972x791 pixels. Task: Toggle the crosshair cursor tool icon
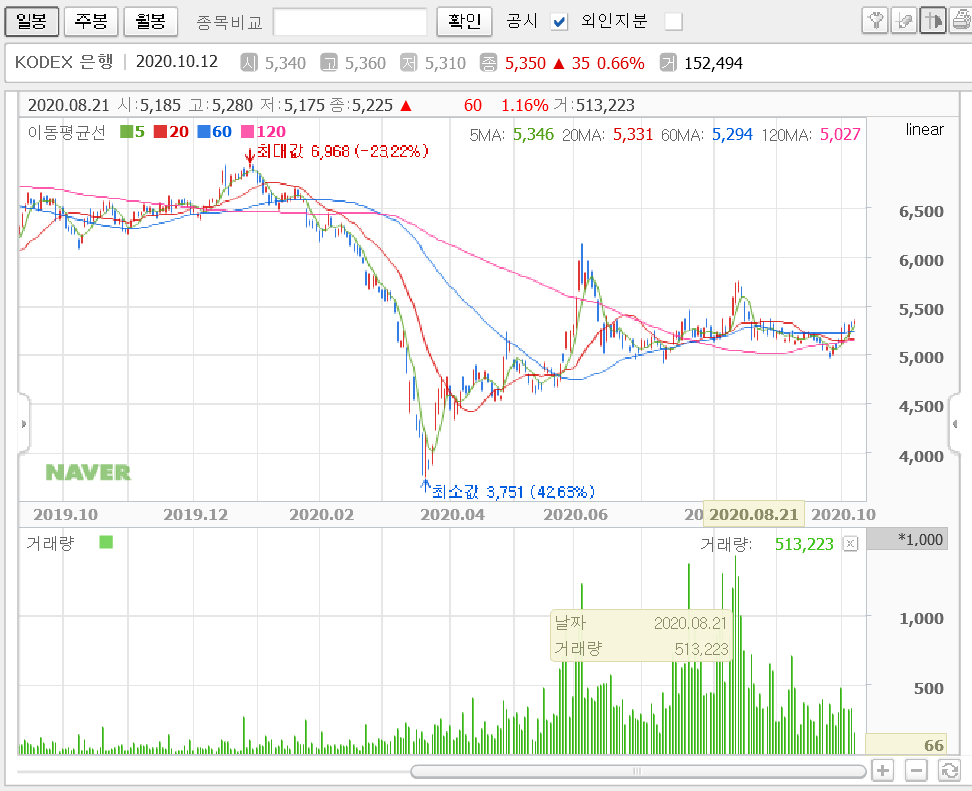point(932,21)
